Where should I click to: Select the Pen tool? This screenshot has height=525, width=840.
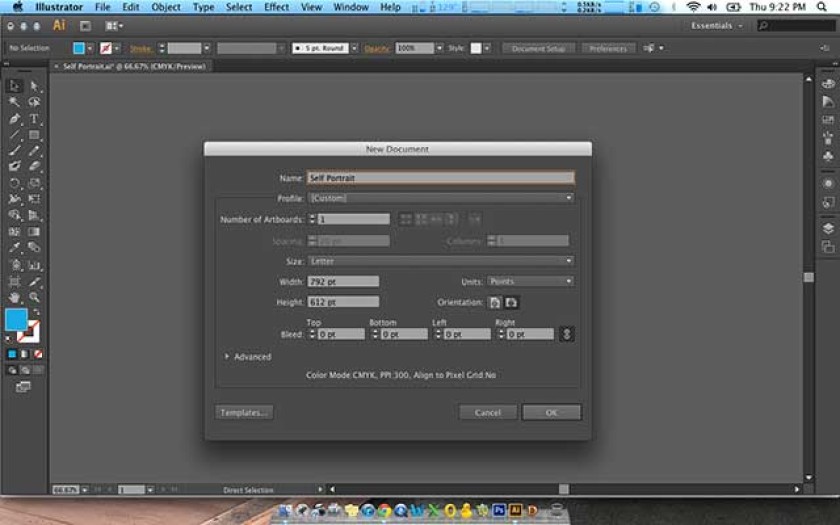click(x=14, y=118)
